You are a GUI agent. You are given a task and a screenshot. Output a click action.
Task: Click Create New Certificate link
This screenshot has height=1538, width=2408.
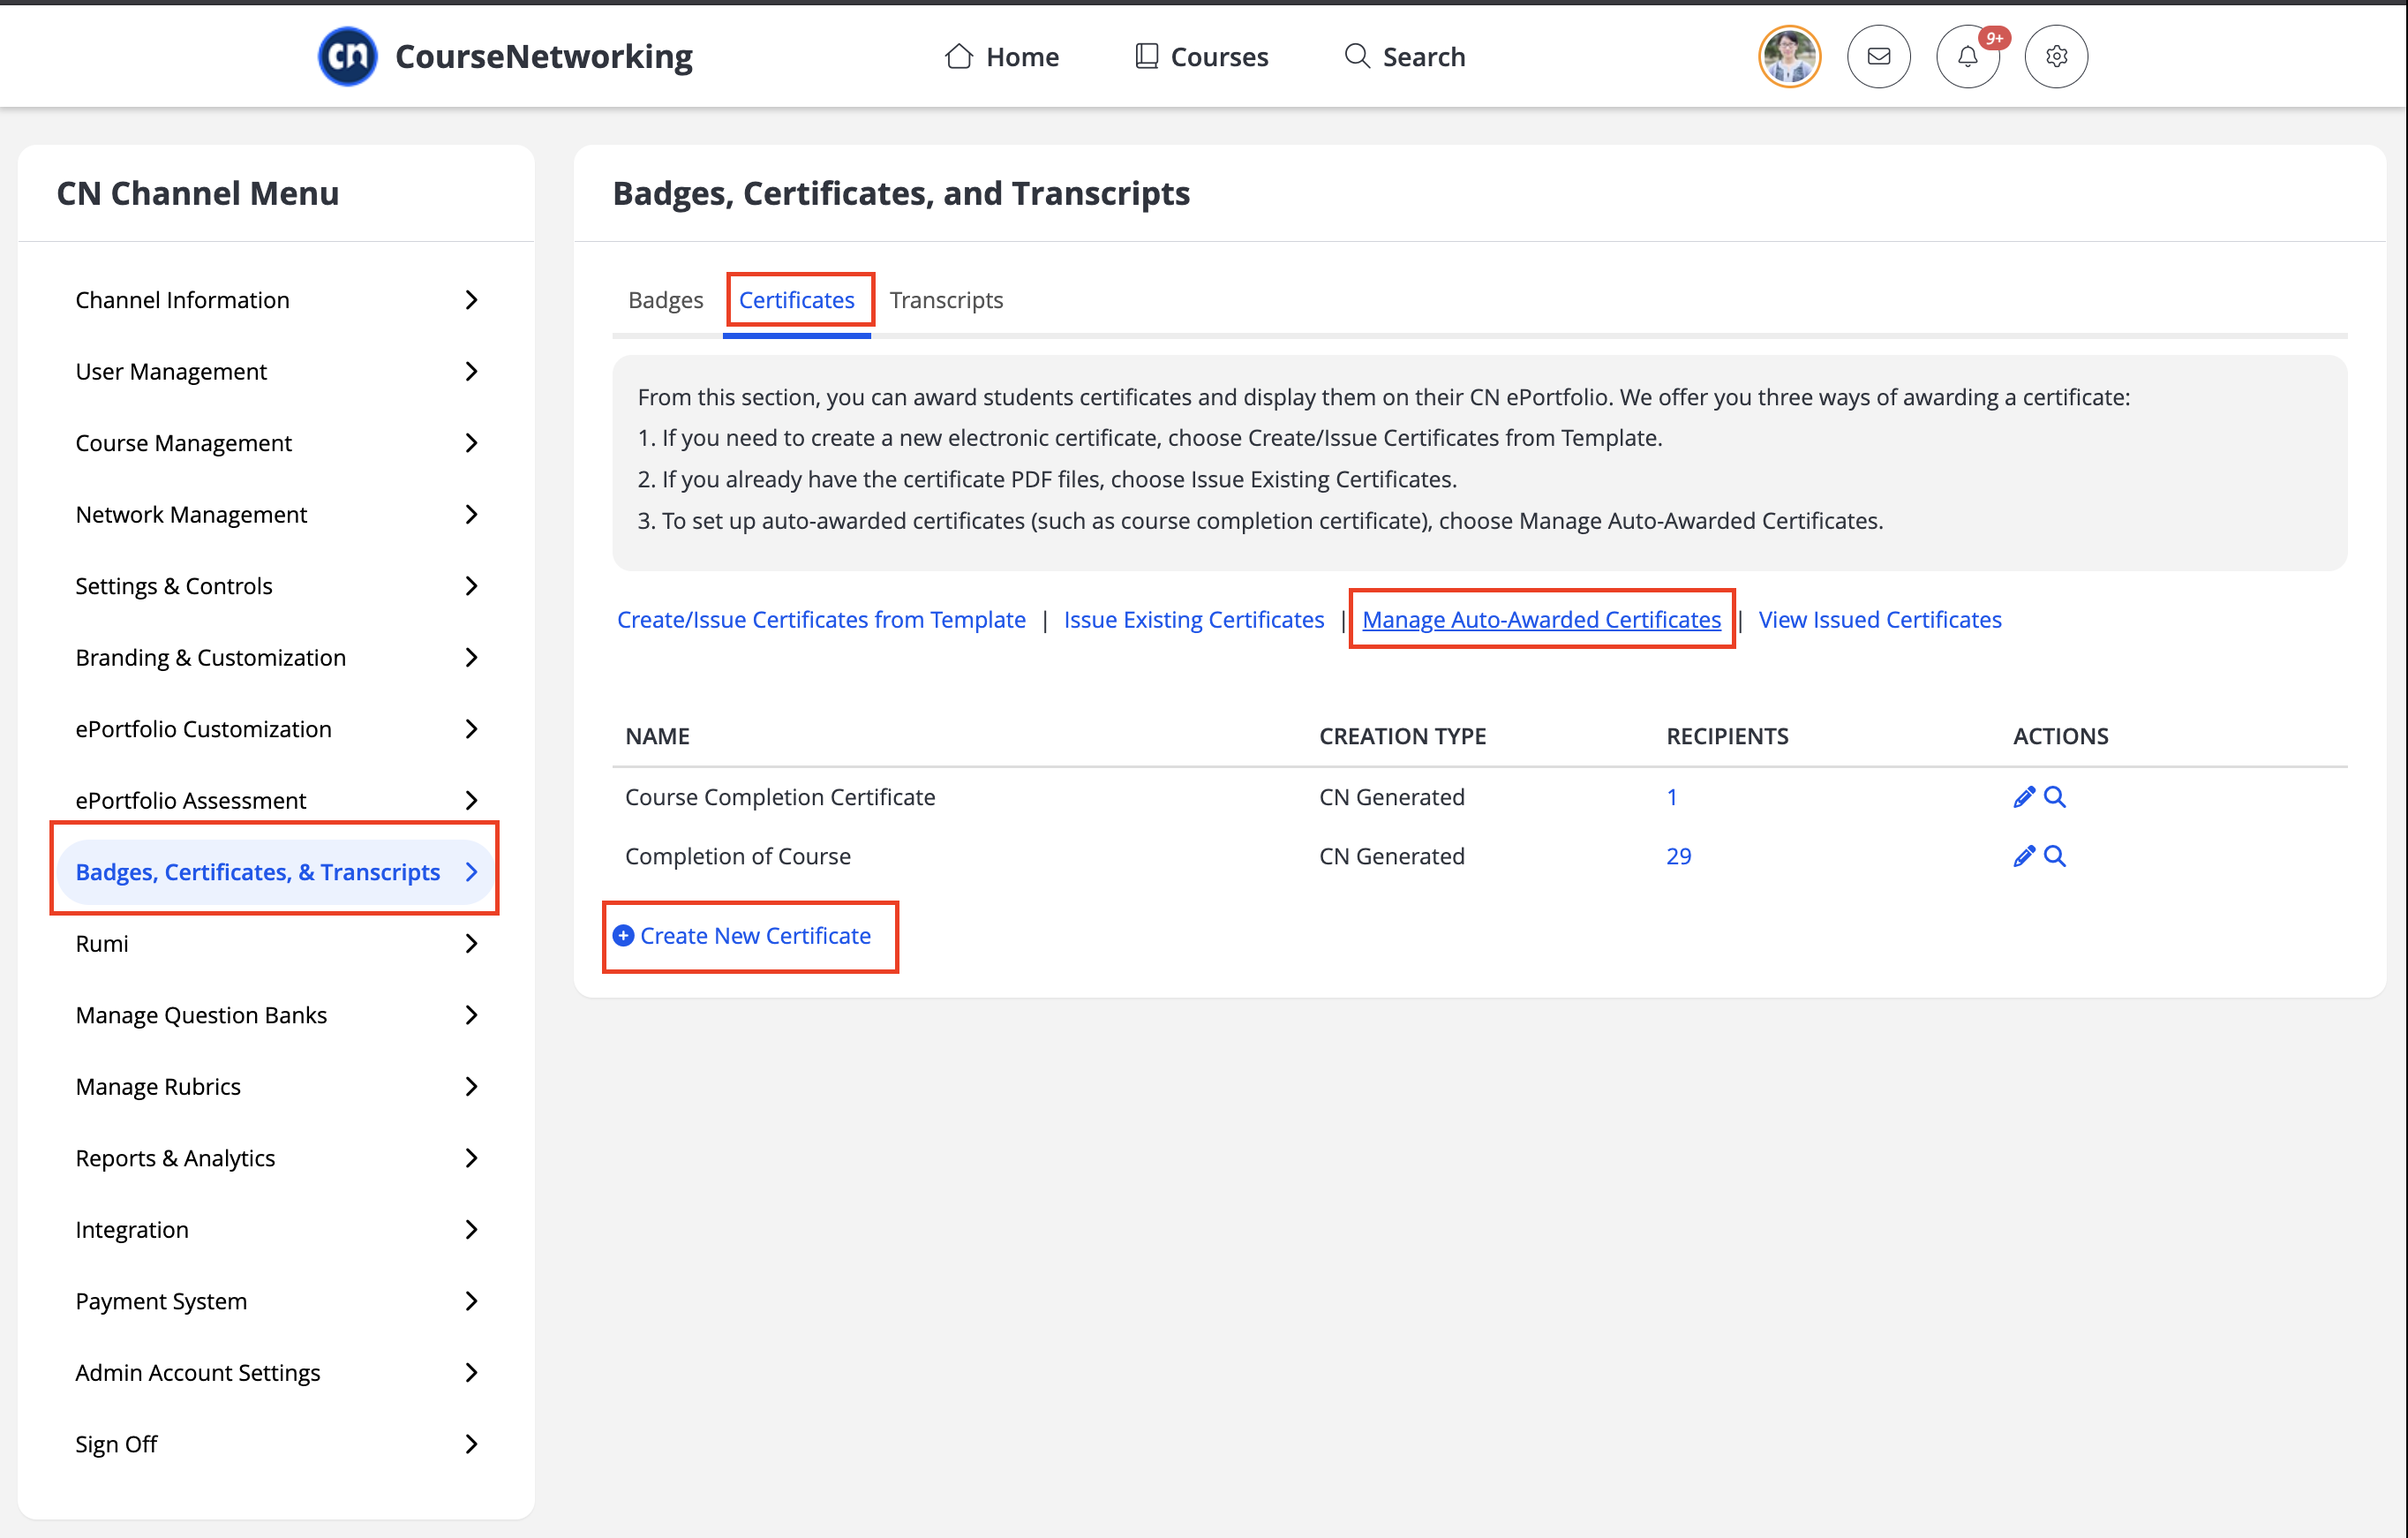755,935
